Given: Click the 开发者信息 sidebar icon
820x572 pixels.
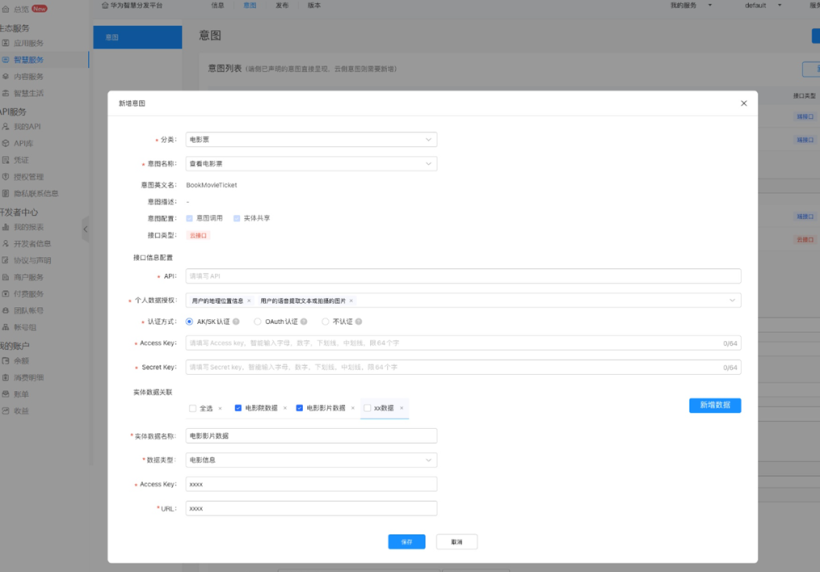Looking at the screenshot, I should [6, 244].
